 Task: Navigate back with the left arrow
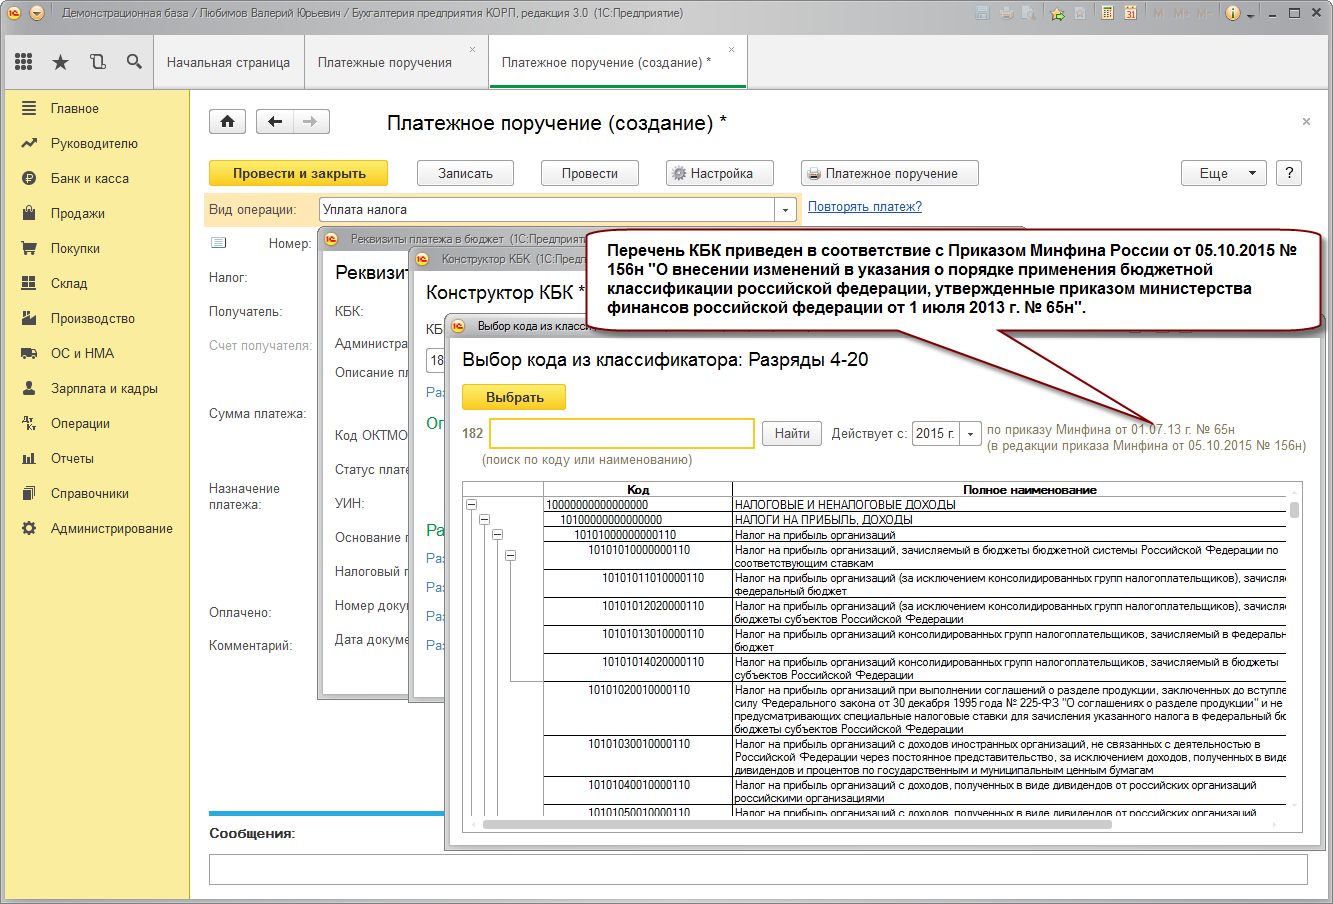[x=275, y=122]
